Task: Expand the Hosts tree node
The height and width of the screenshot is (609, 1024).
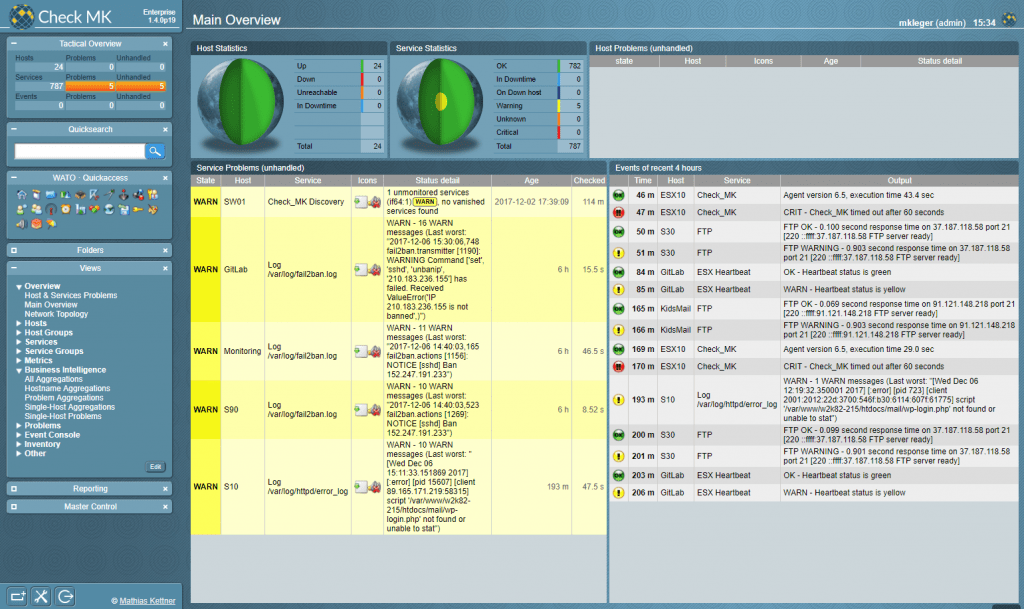Action: (x=19, y=323)
